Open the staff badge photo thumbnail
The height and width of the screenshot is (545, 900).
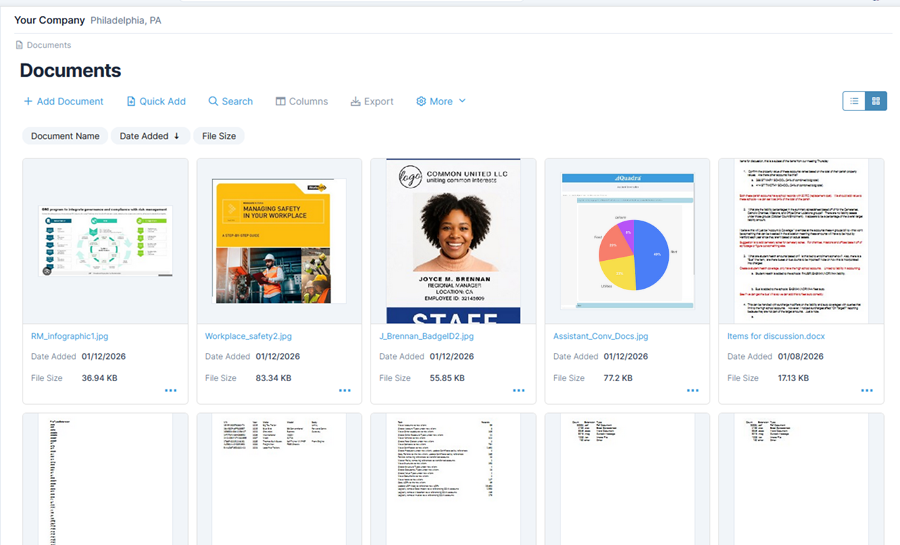pos(453,240)
